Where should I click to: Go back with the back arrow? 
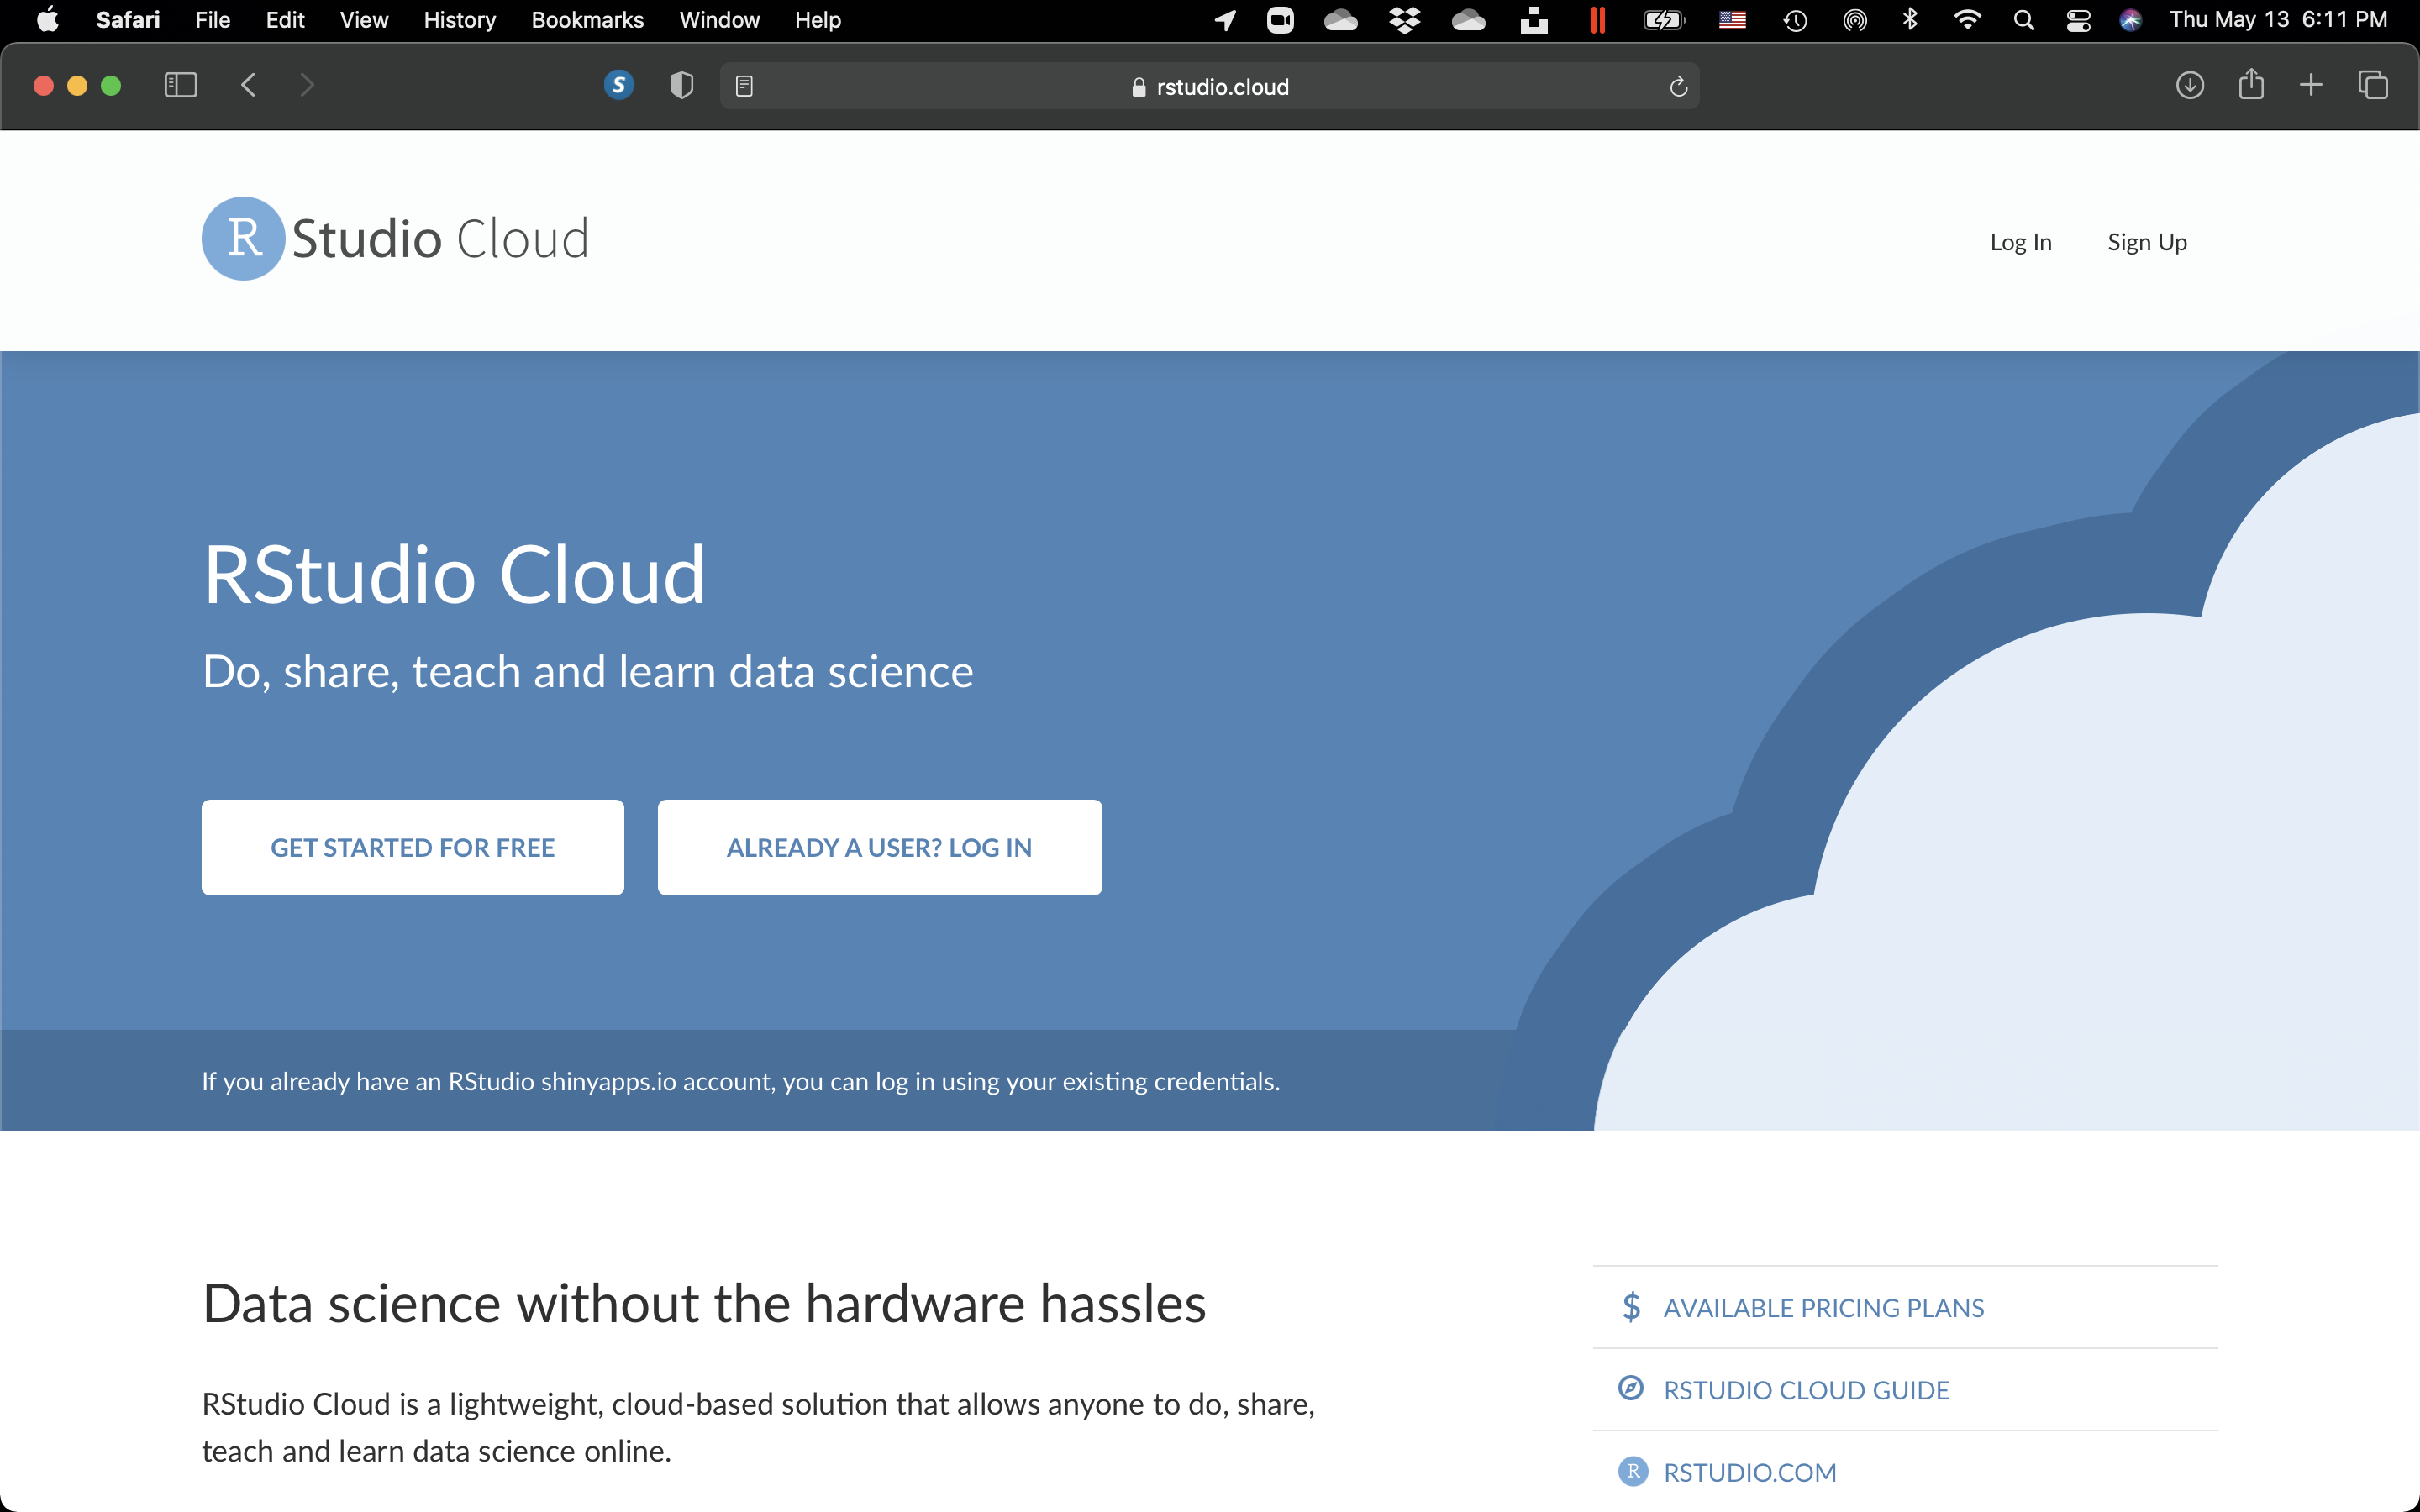click(248, 86)
